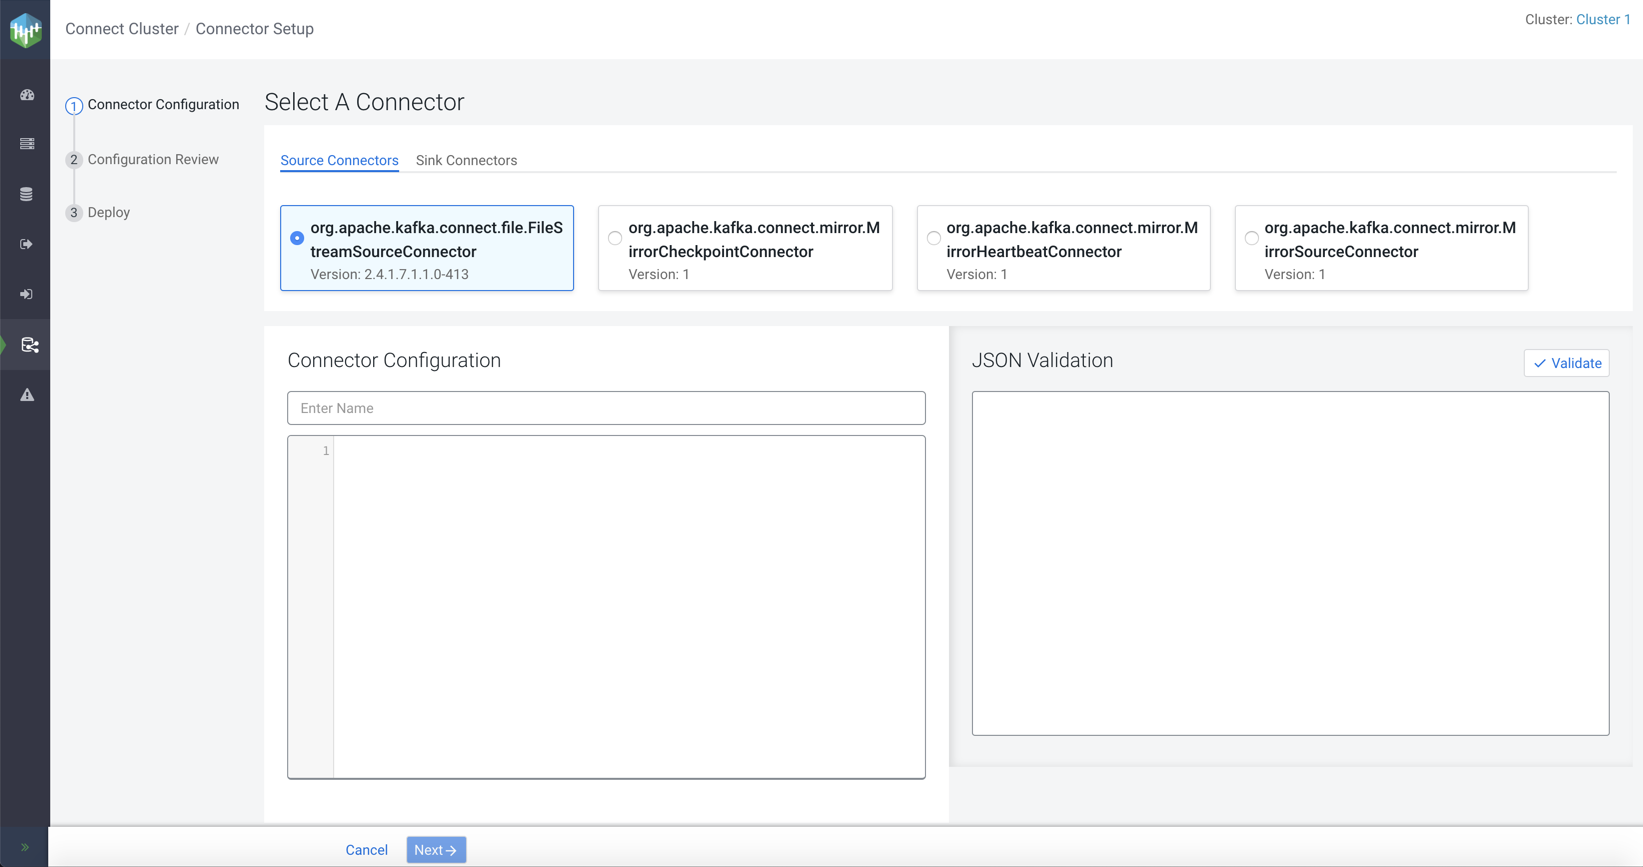The image size is (1643, 867).
Task: Open the Brokers sidebar icon
Action: (x=27, y=144)
